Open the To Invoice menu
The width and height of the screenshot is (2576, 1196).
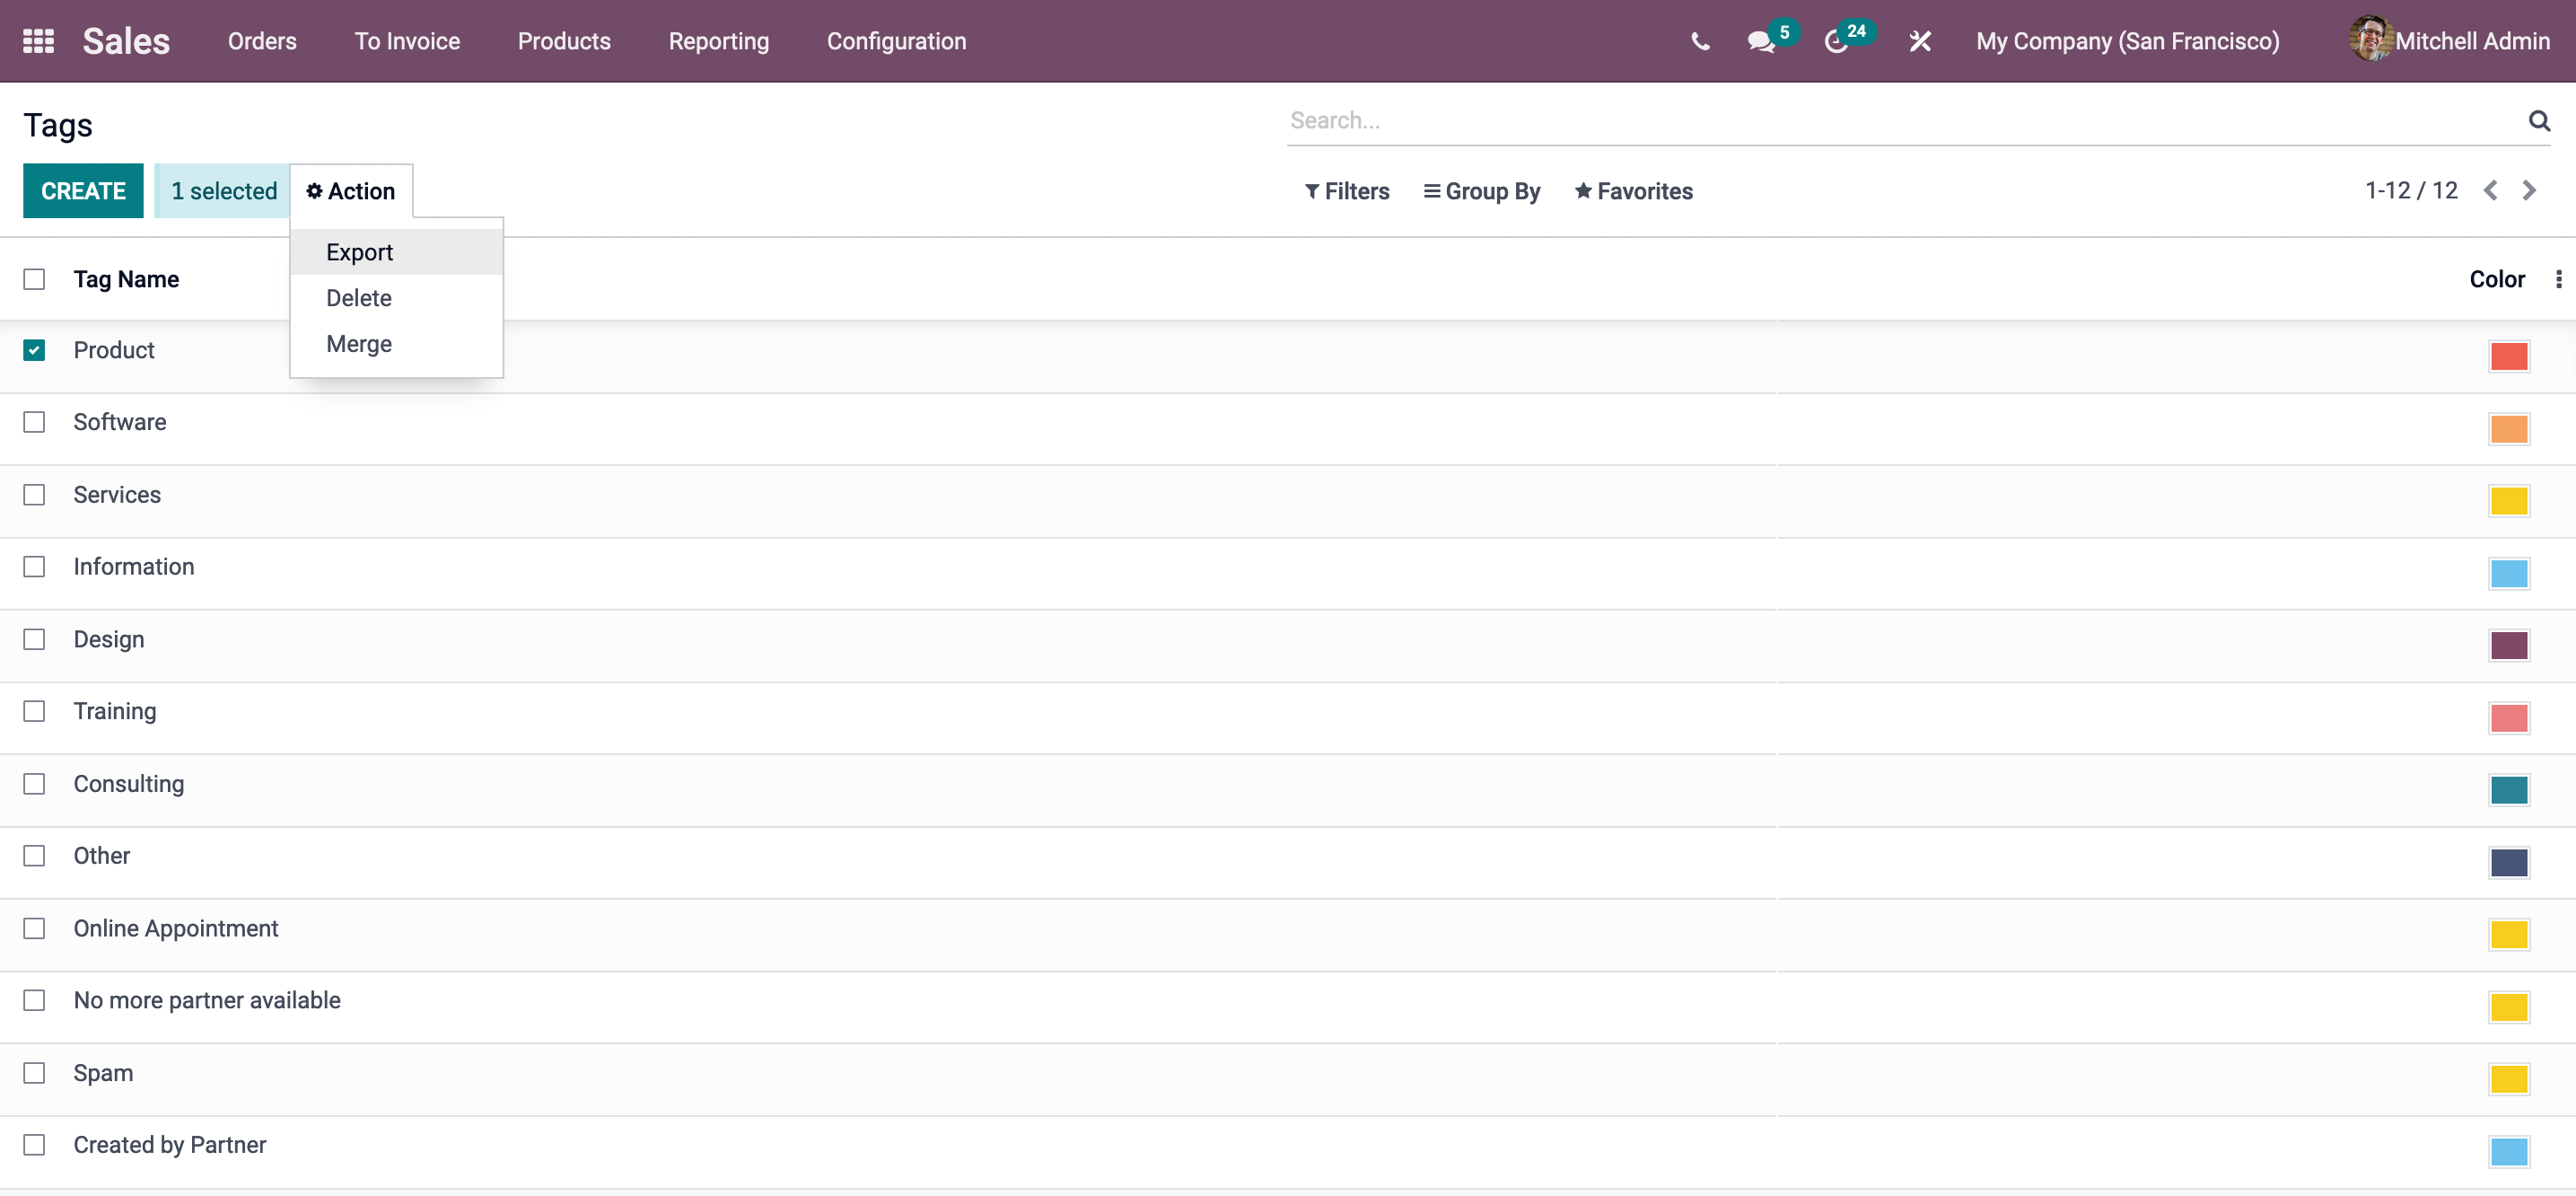[x=407, y=41]
